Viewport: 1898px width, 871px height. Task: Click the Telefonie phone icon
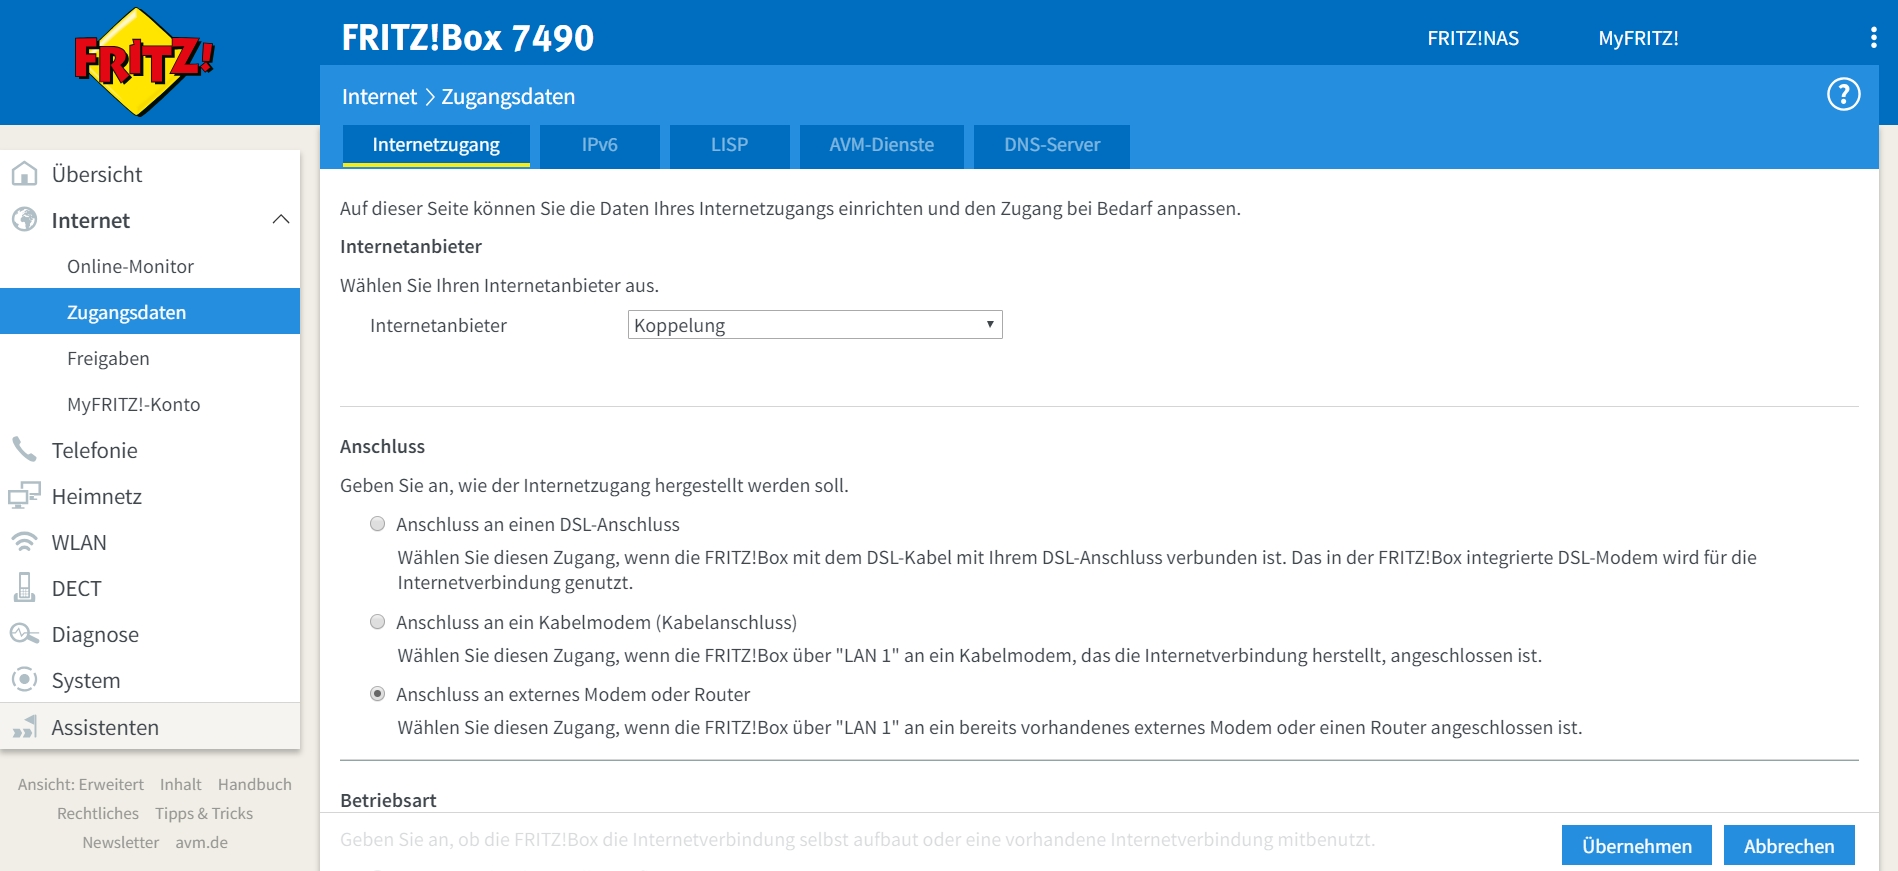coord(24,450)
